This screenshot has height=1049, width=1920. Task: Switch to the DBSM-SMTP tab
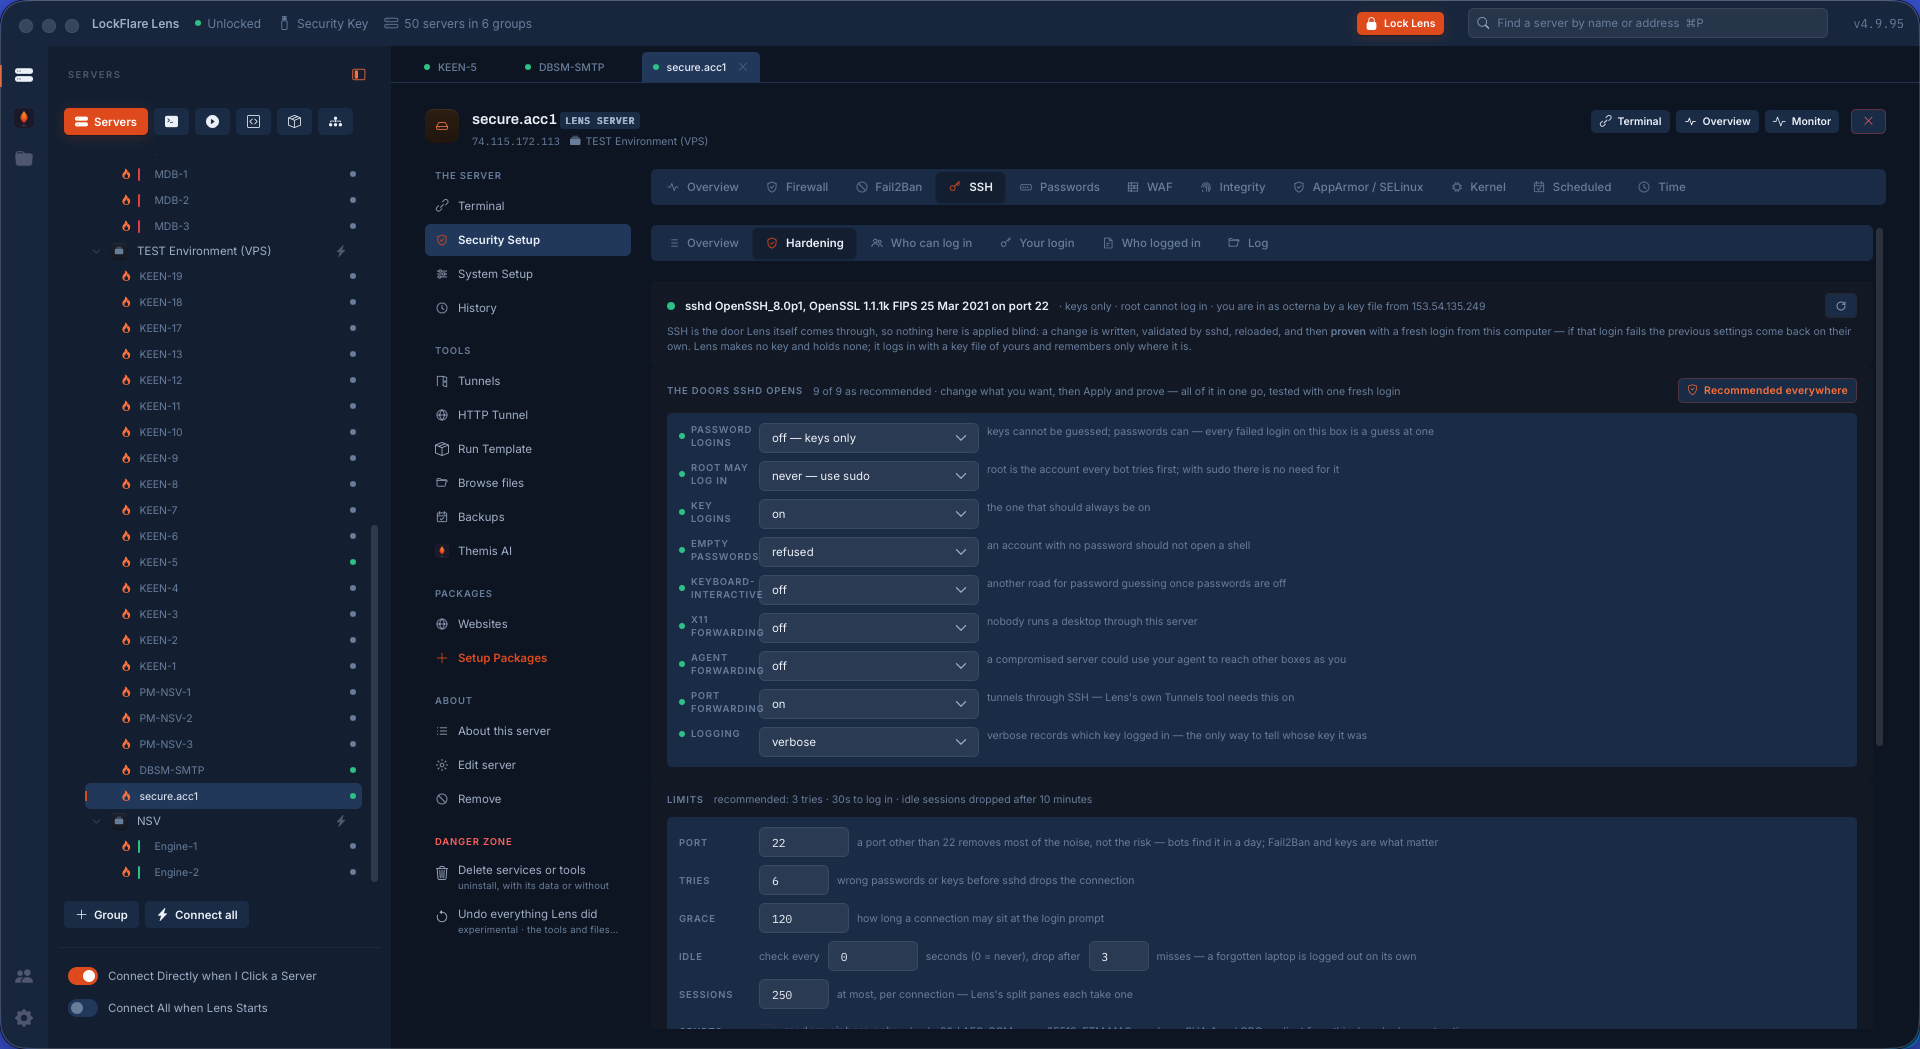pos(565,67)
